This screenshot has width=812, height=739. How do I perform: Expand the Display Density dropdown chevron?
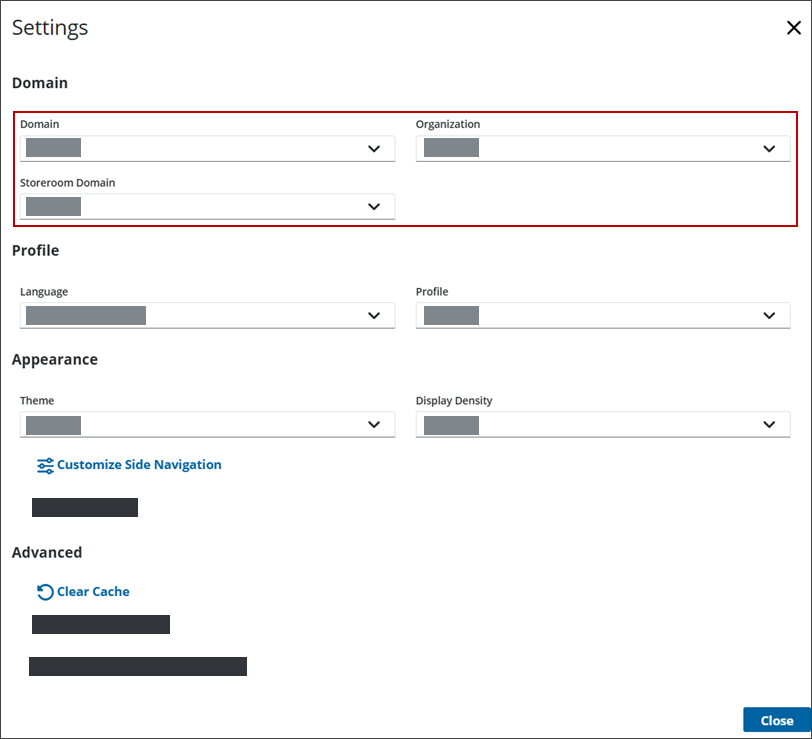[x=769, y=425]
